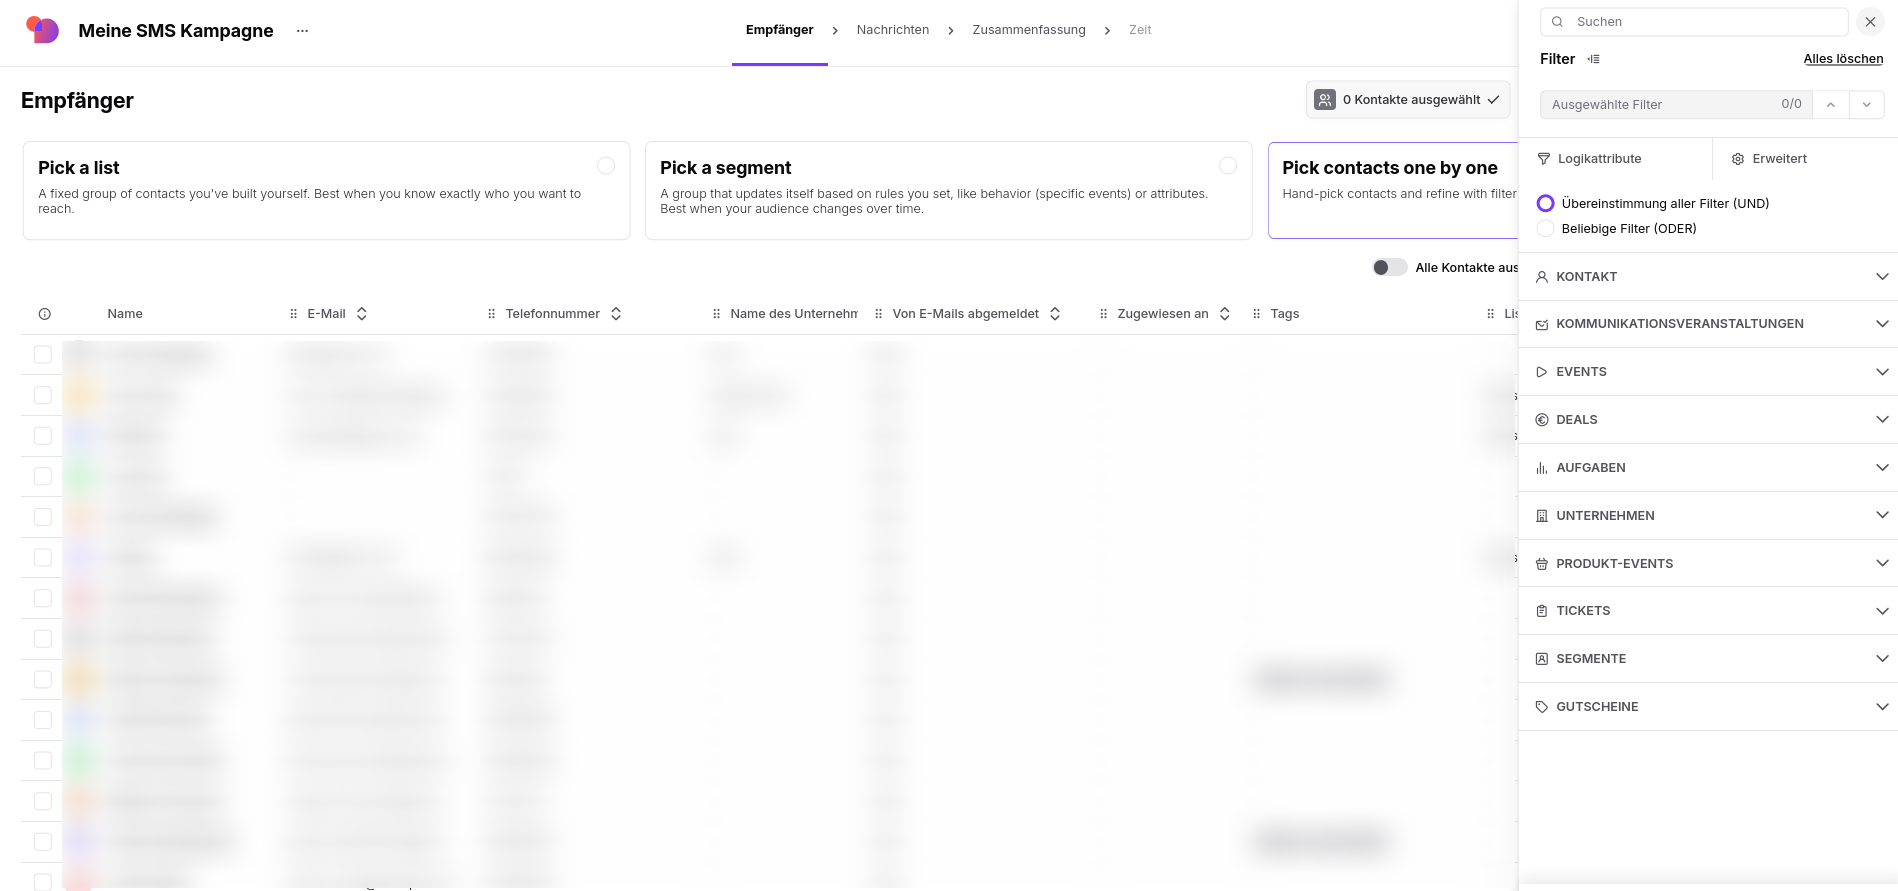Close the filter panel
The width and height of the screenshot is (1898, 891).
1870,22
